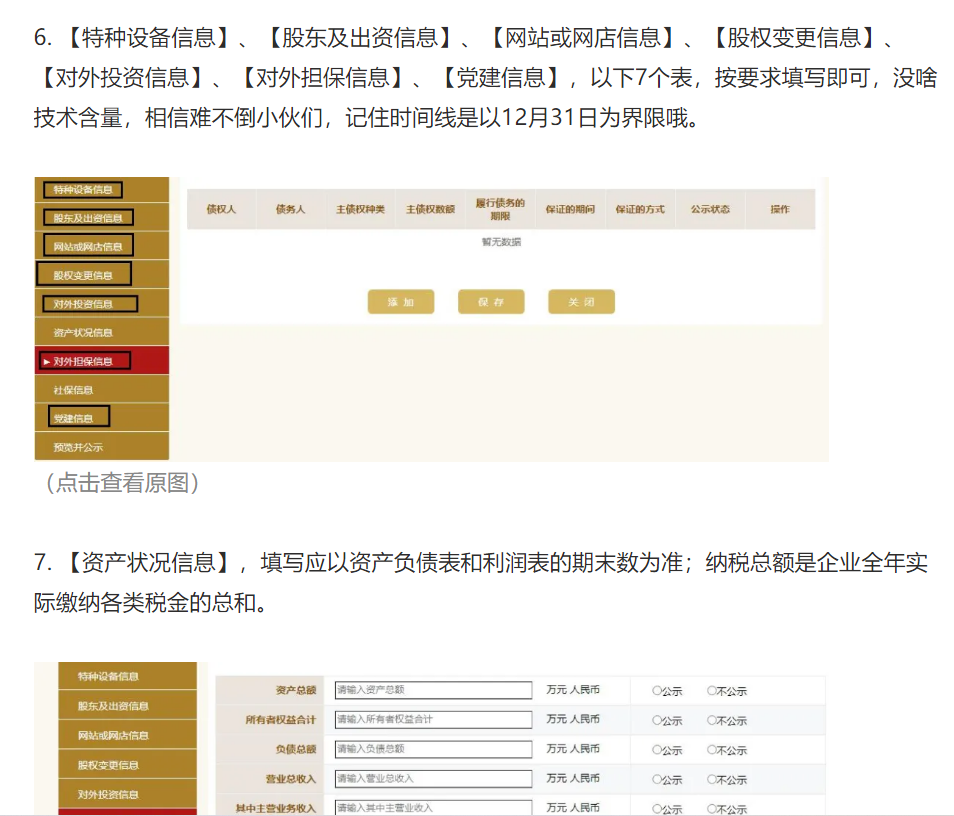954x816 pixels.
Task: Open 网站或网店信息 in the second sidebar
Action: tap(127, 735)
